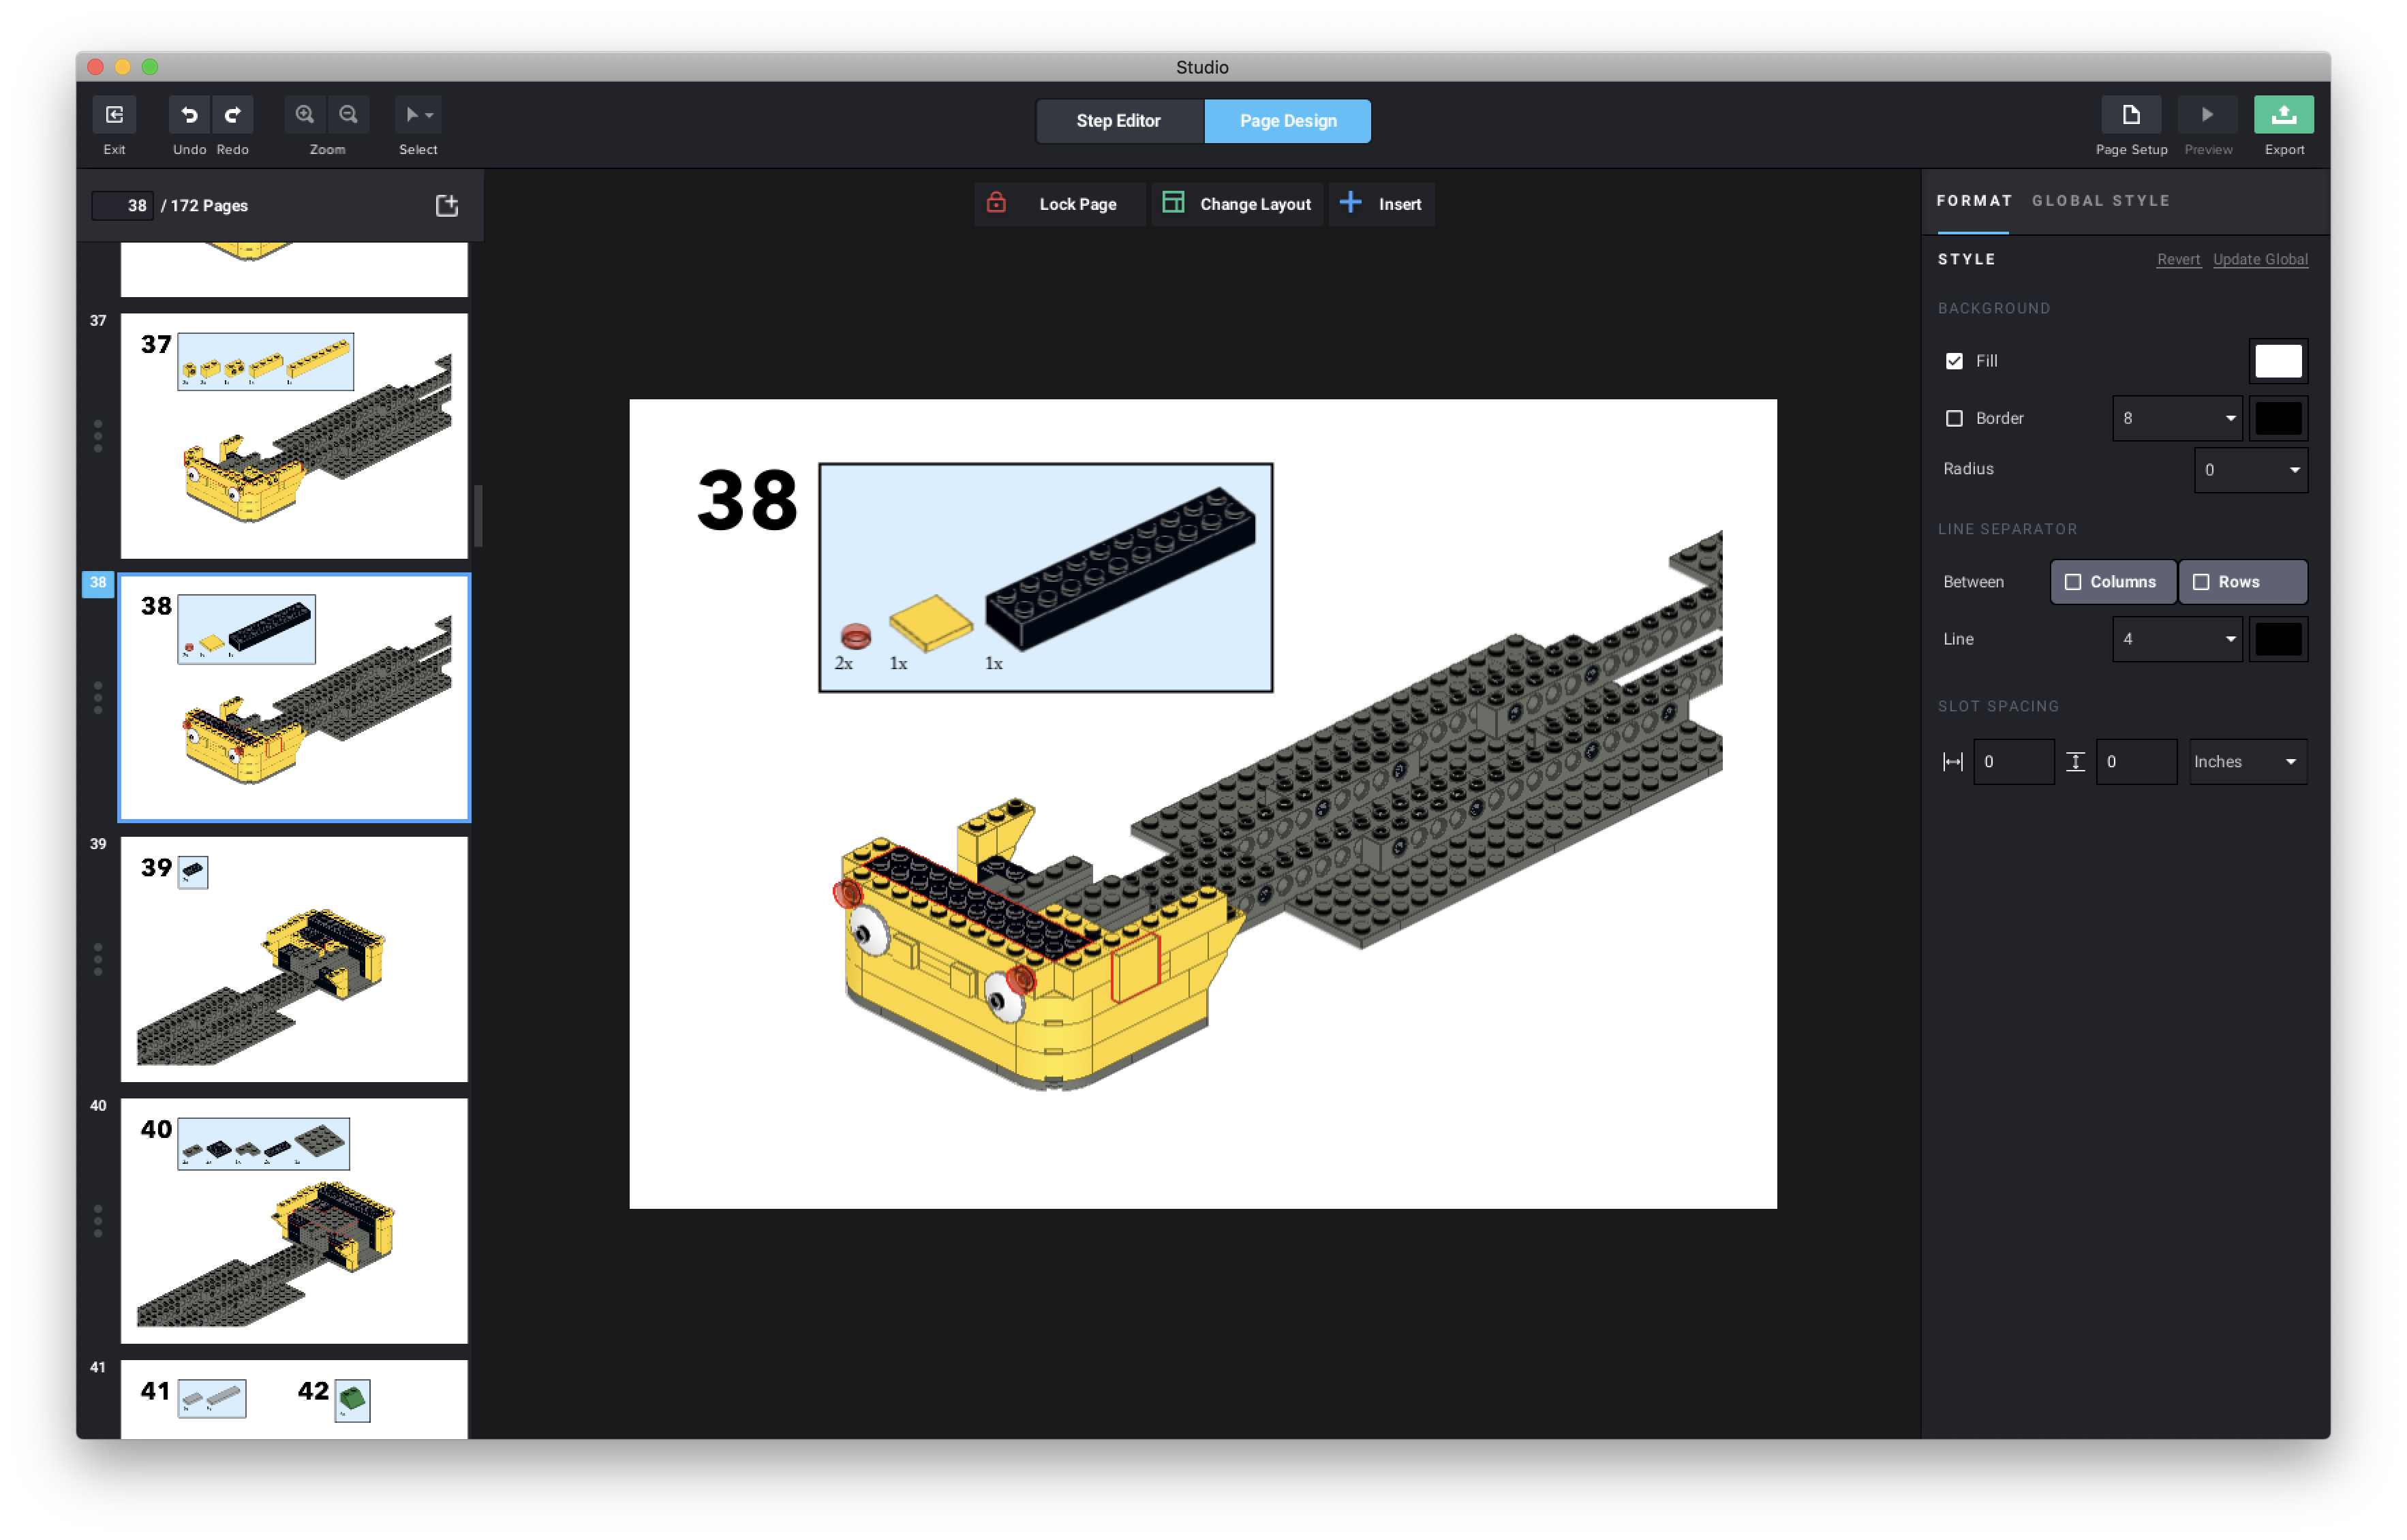2407x1540 pixels.
Task: Switch to the Page Design tab
Action: click(1288, 121)
